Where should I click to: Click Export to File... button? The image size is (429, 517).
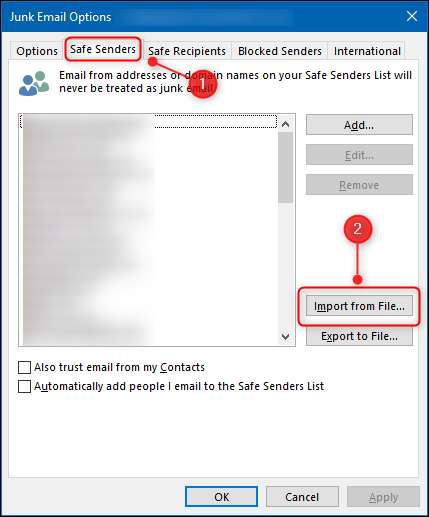(x=359, y=336)
